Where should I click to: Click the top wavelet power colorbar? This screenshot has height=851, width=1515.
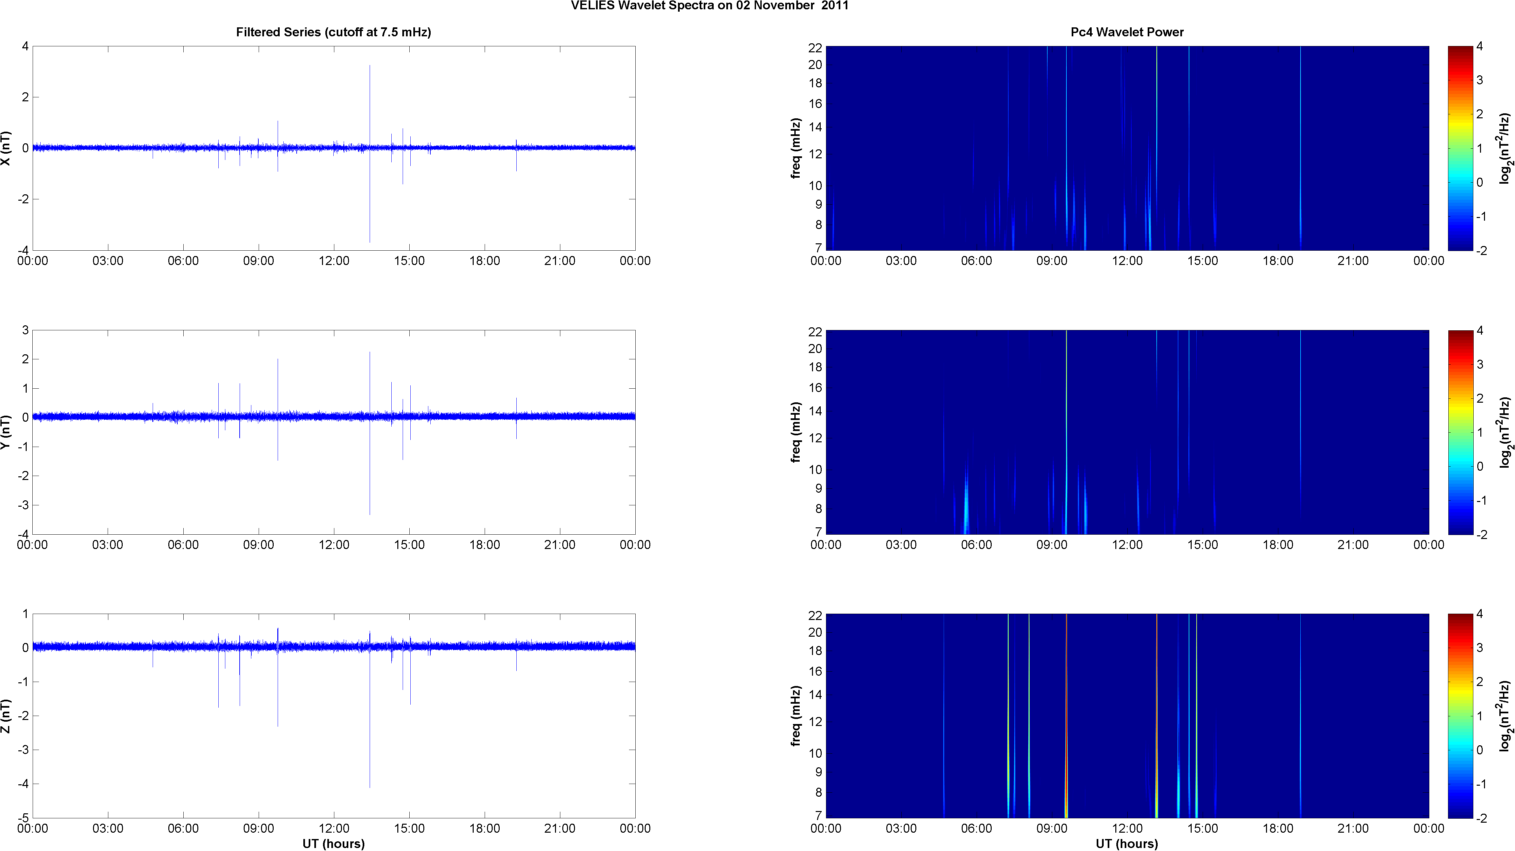[x=1460, y=148]
